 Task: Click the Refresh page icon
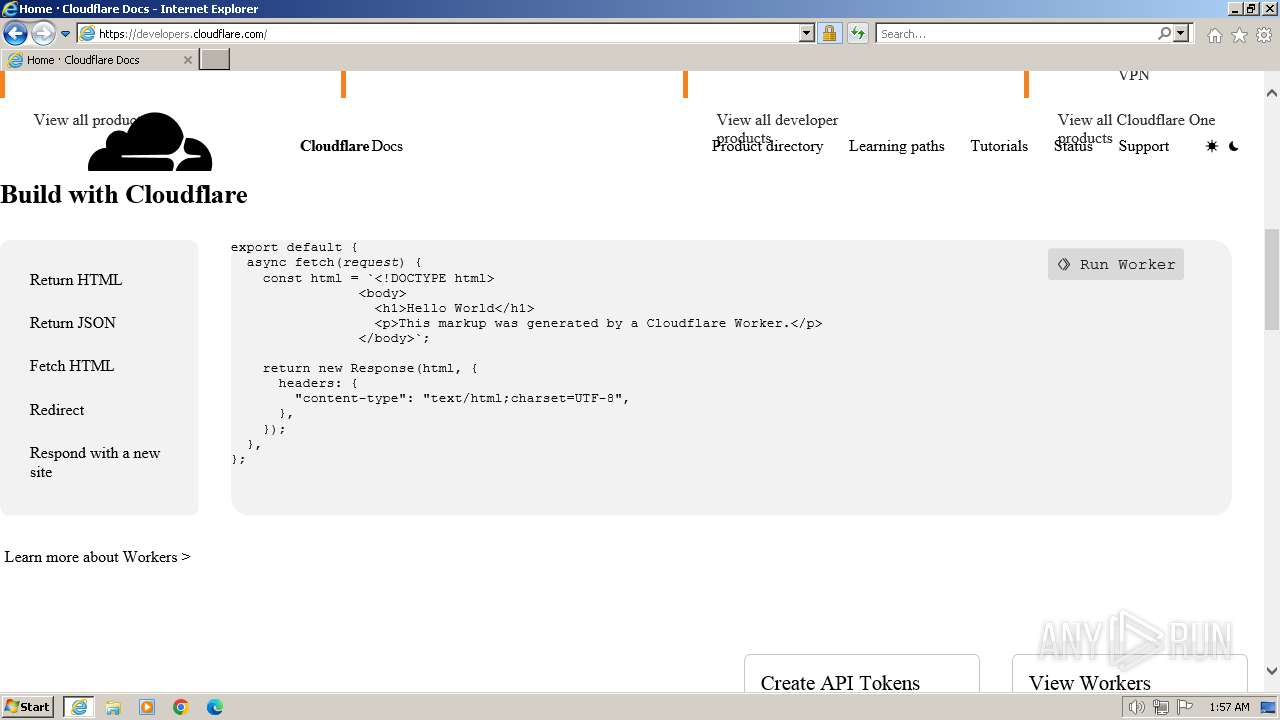pos(858,34)
